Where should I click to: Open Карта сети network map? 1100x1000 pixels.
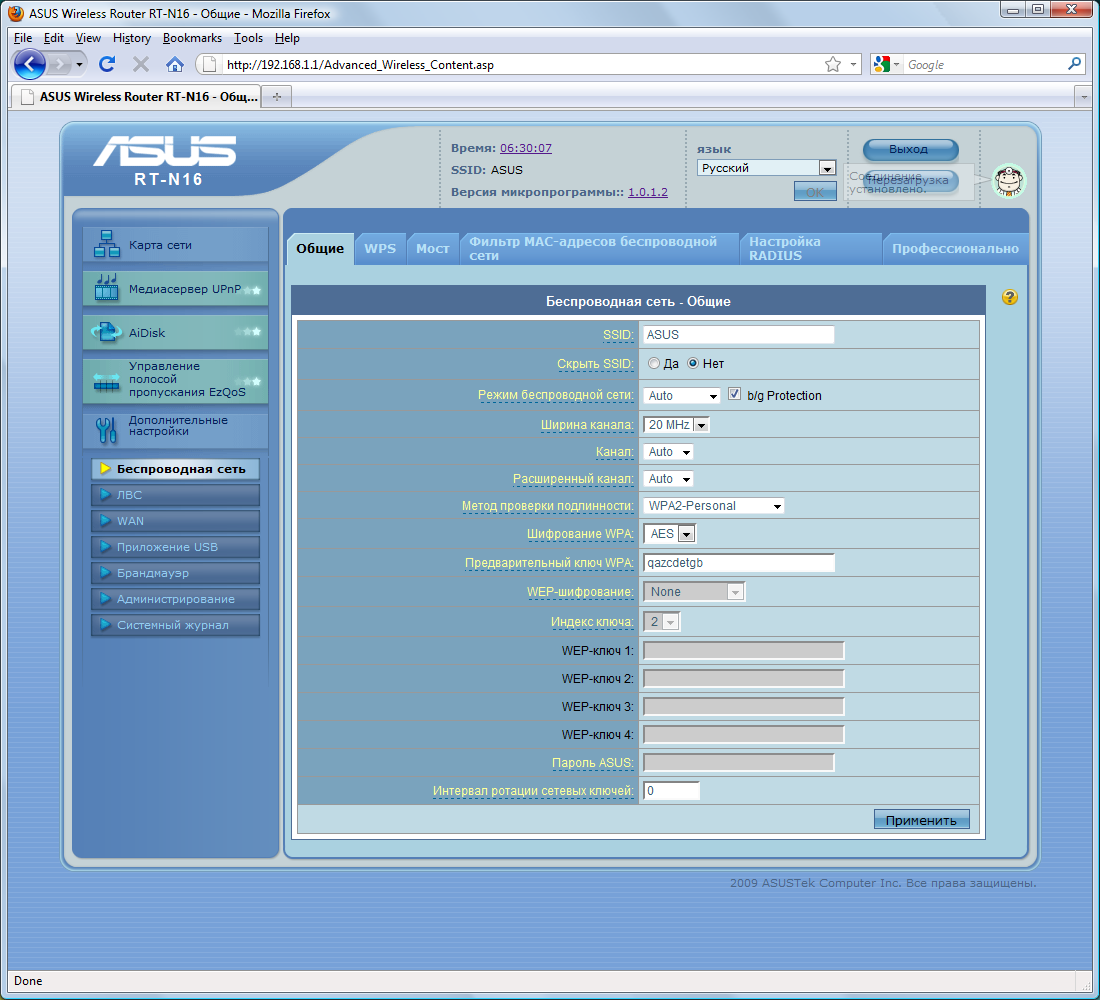(175, 245)
